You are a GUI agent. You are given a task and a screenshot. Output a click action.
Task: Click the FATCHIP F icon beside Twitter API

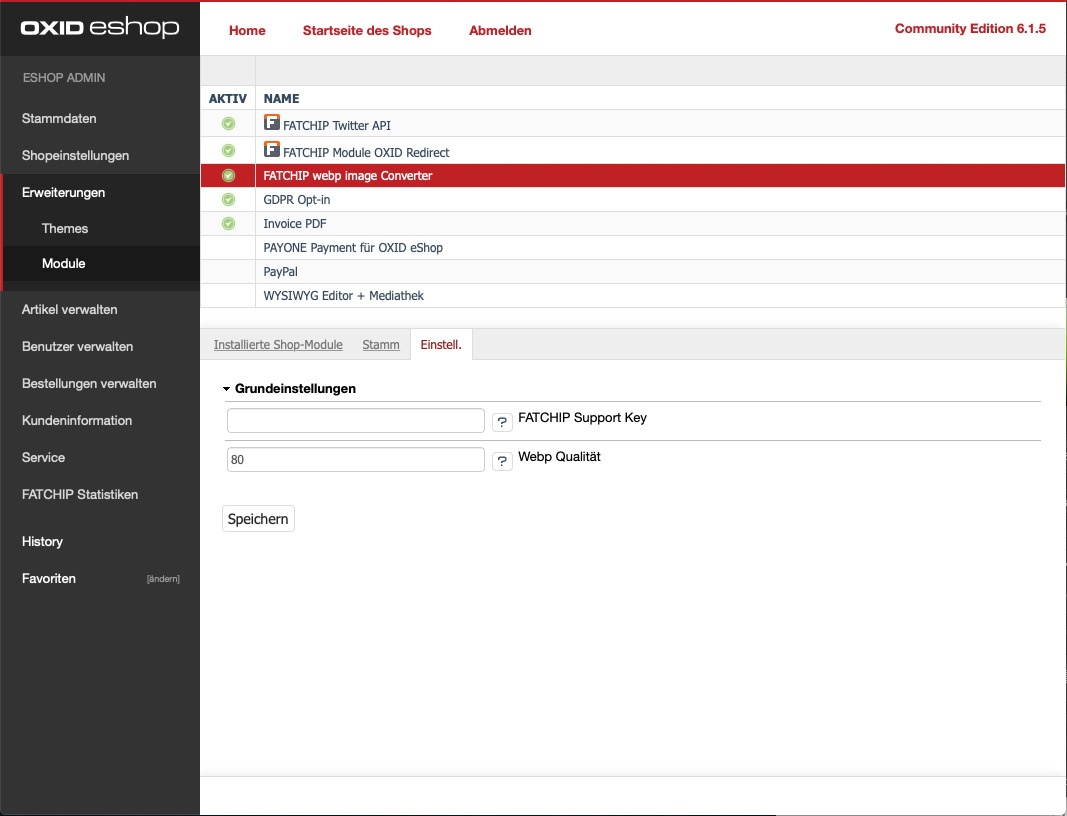pyautogui.click(x=271, y=122)
